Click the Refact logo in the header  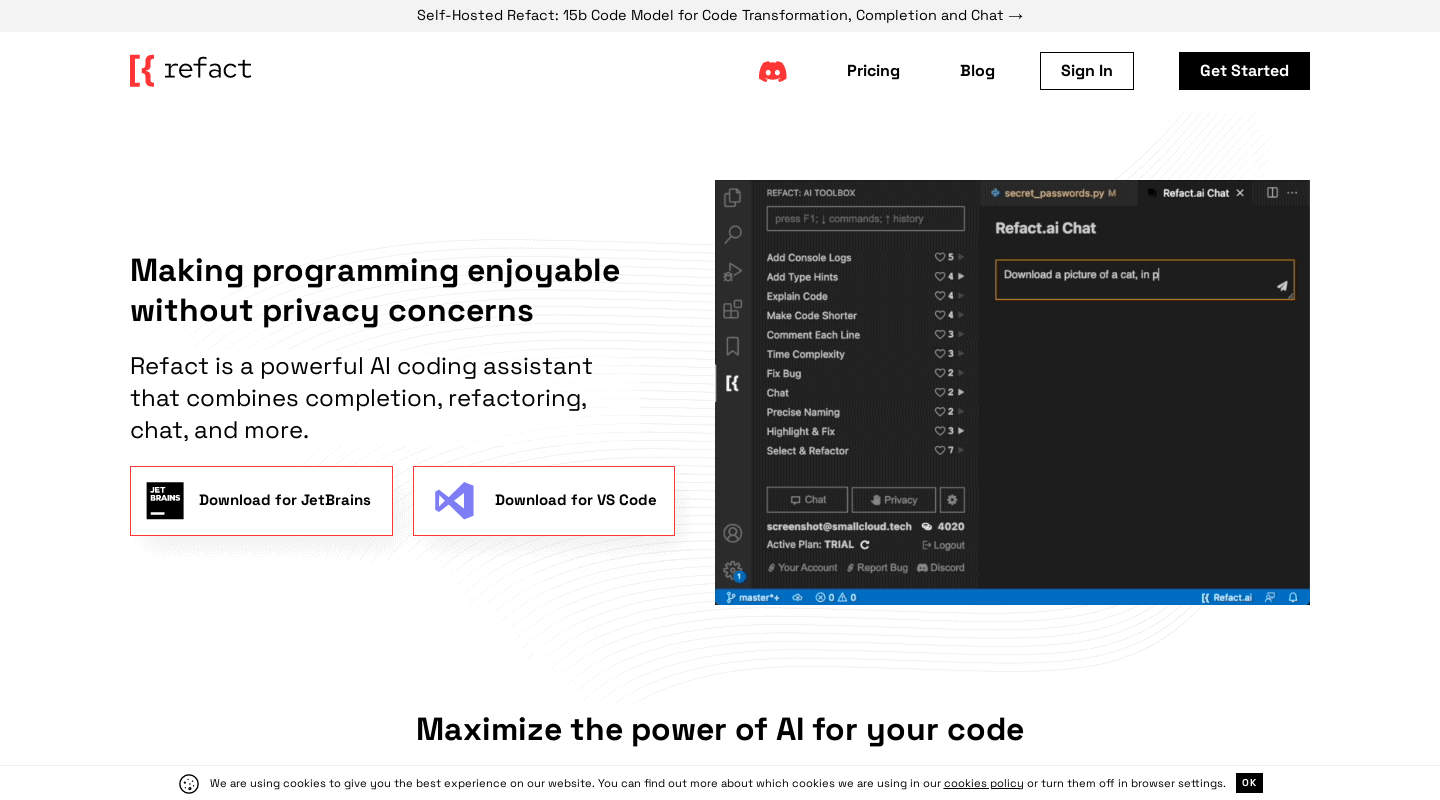(x=190, y=70)
